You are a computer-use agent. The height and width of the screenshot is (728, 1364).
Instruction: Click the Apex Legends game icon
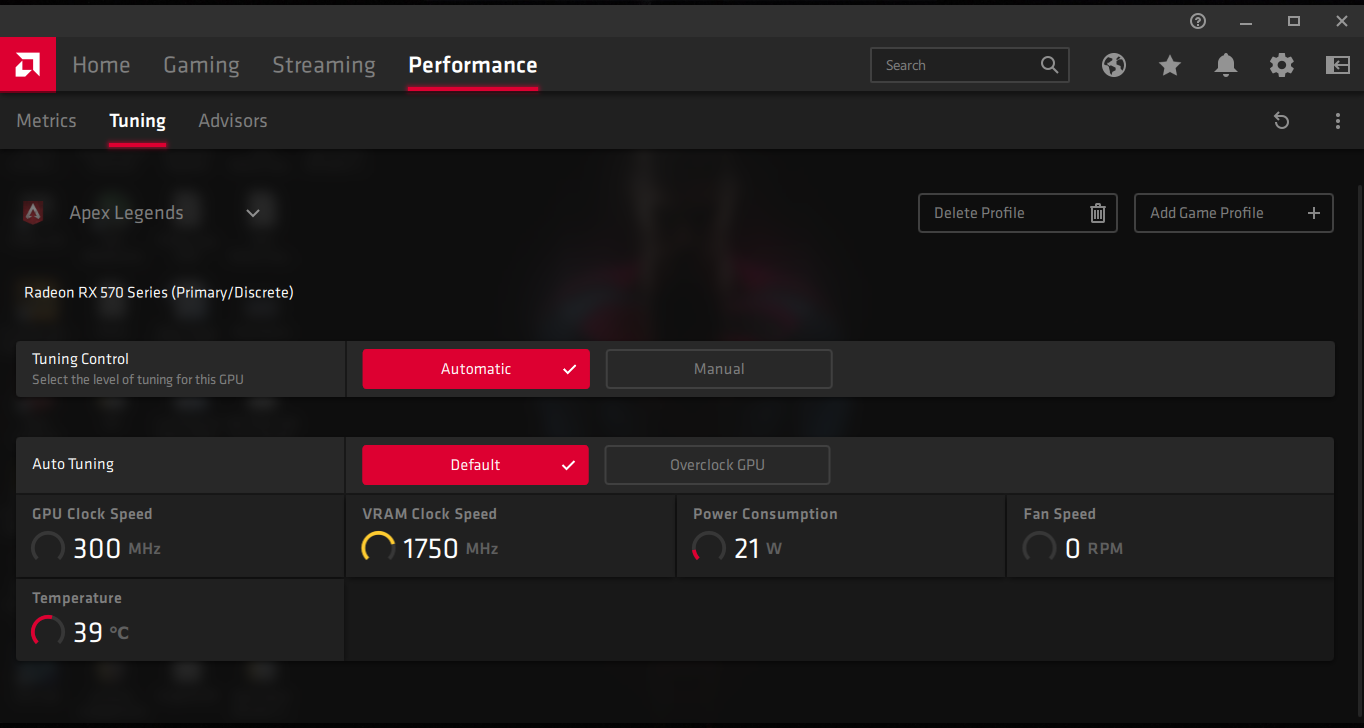tap(33, 212)
